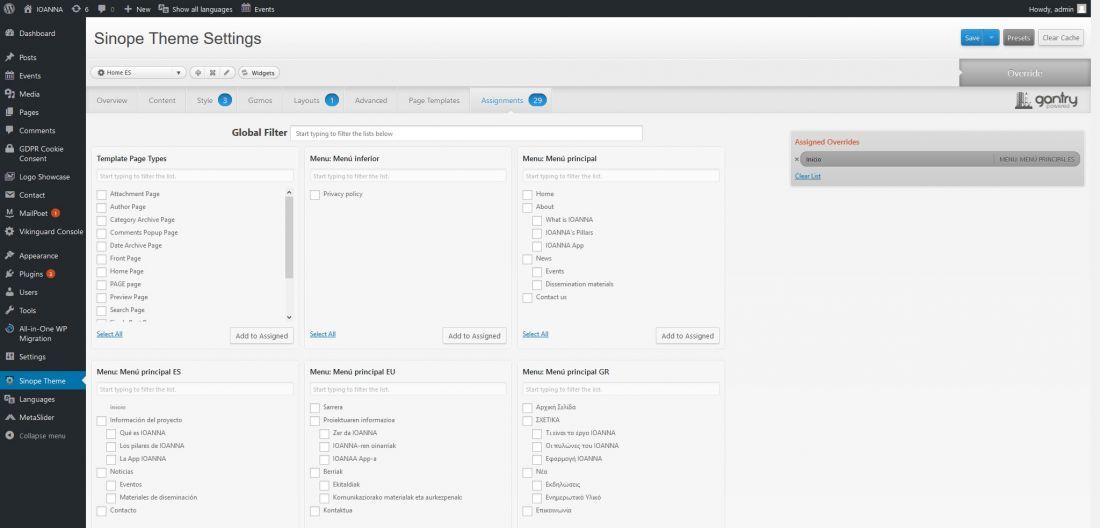Collapse the admin sidebar menu
1100x528 pixels.
click(43, 435)
